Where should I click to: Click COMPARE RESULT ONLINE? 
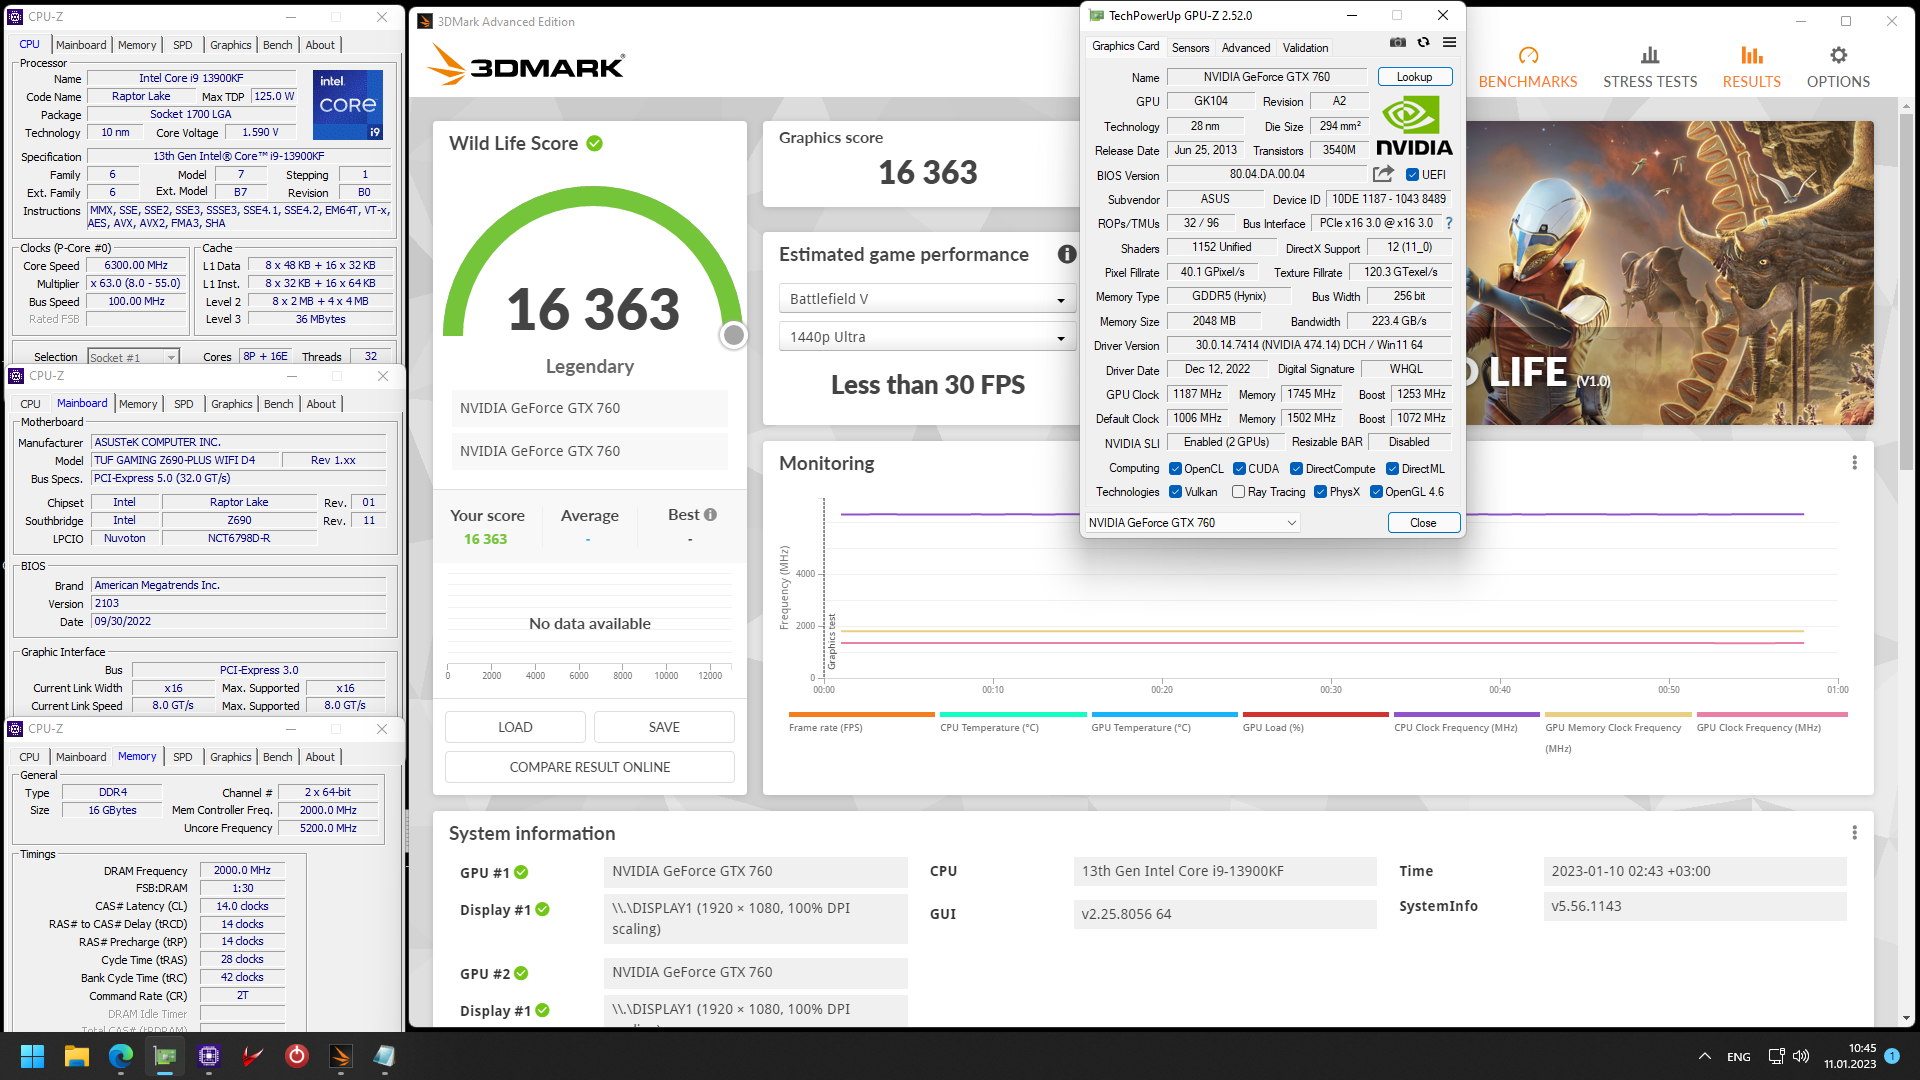590,767
